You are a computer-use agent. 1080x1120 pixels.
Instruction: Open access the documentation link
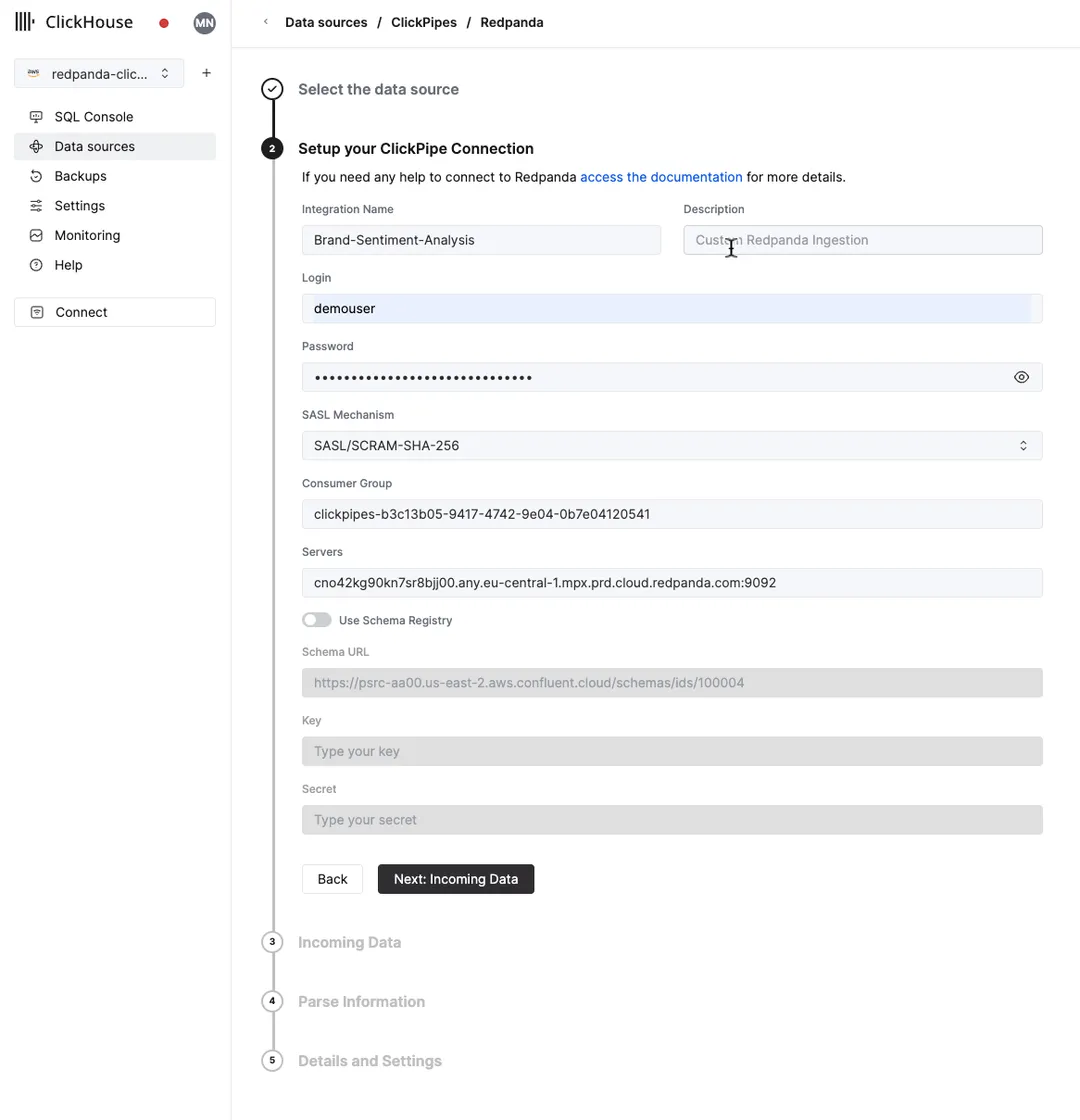(661, 176)
